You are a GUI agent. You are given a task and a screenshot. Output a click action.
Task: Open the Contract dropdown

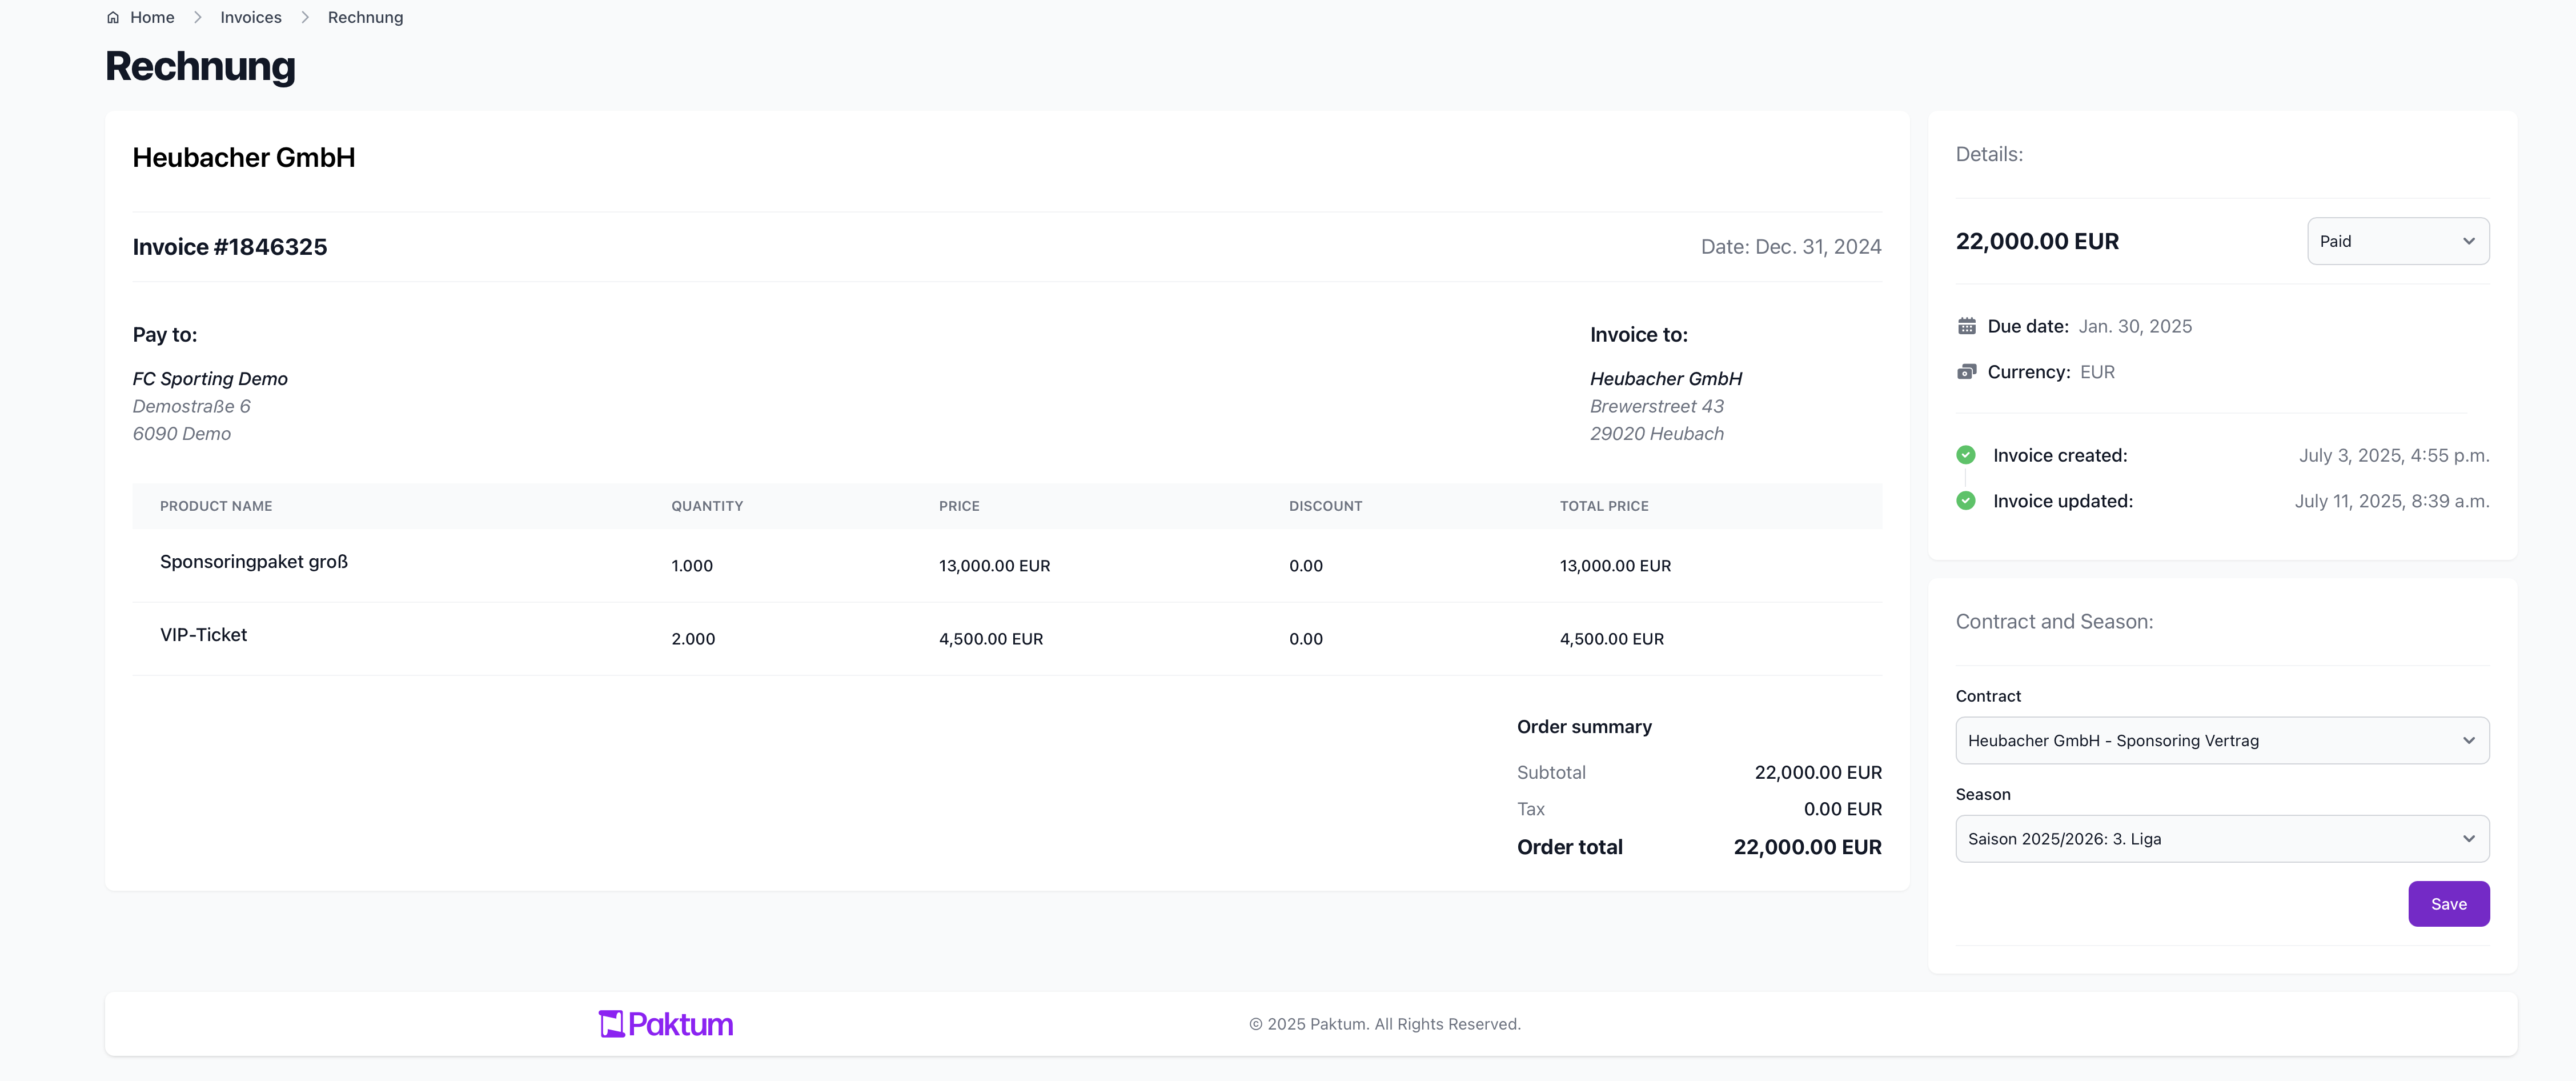[x=2221, y=741]
